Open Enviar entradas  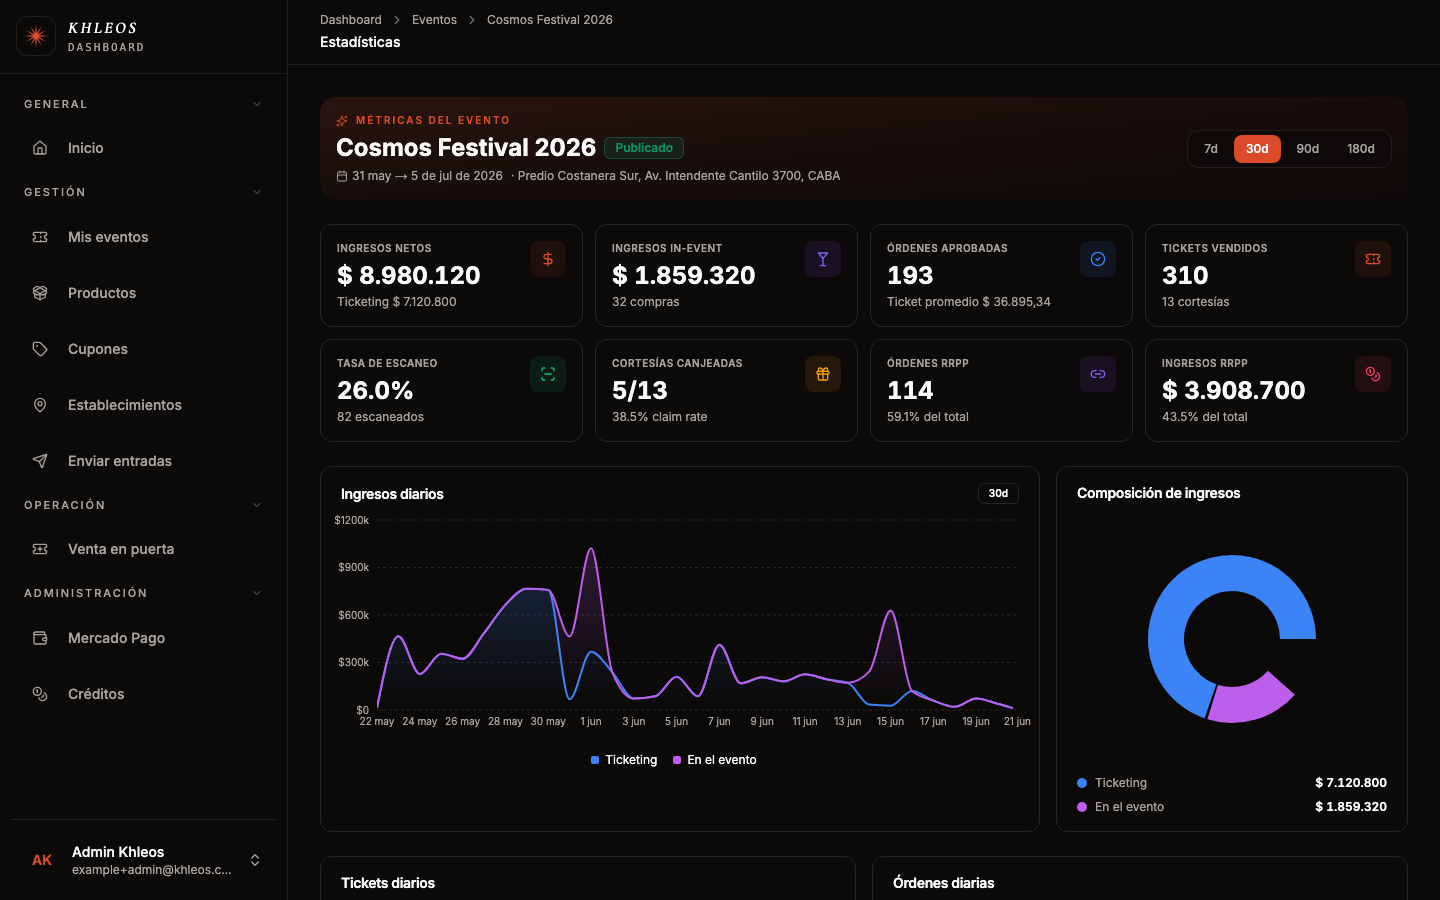click(x=143, y=461)
